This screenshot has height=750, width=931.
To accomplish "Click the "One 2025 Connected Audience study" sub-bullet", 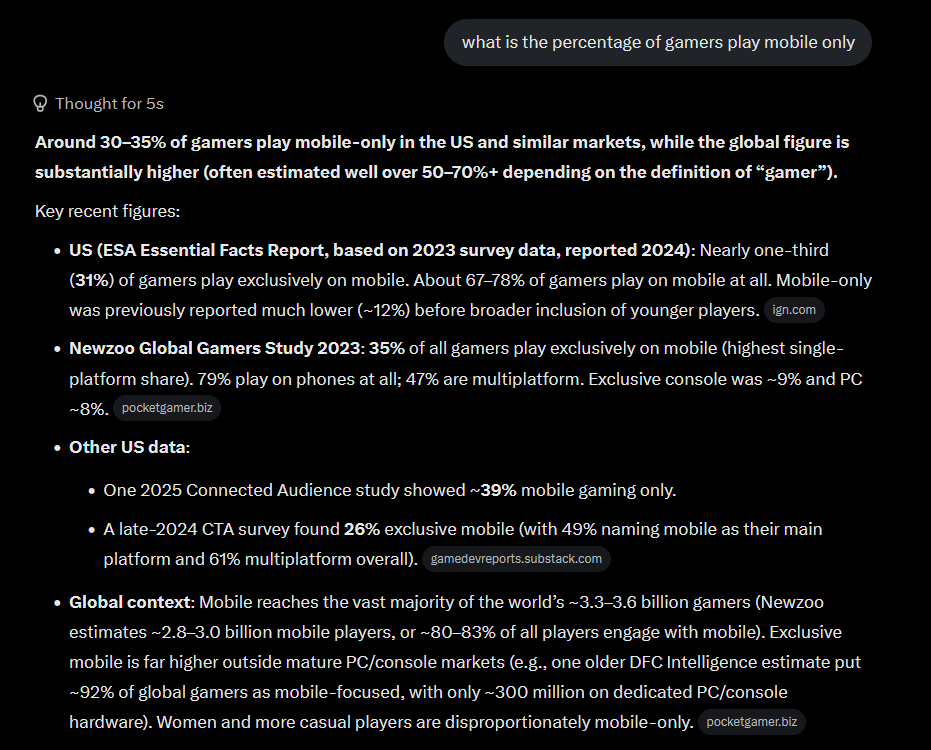I will click(x=390, y=490).
